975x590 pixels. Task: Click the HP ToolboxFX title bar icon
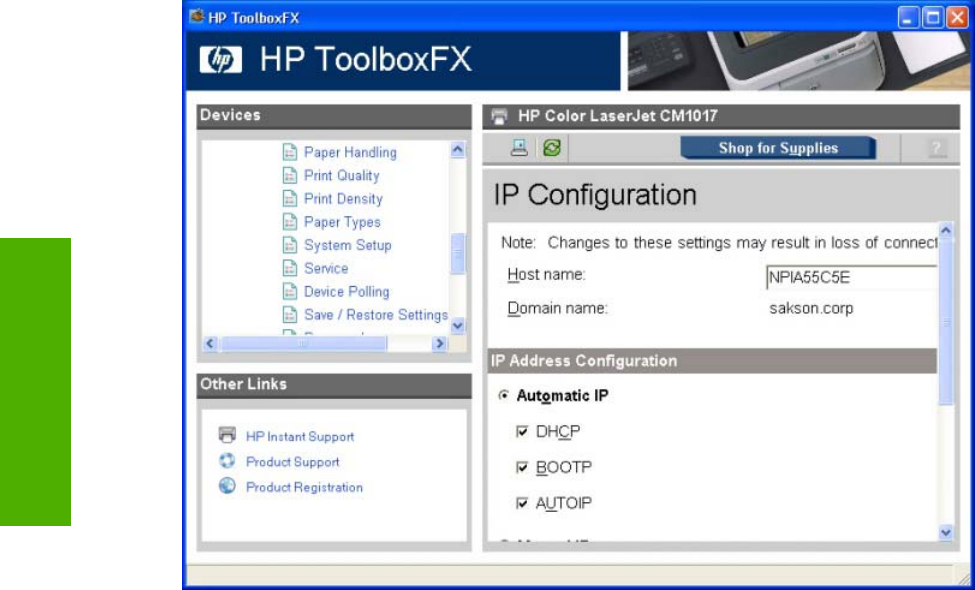(196, 17)
